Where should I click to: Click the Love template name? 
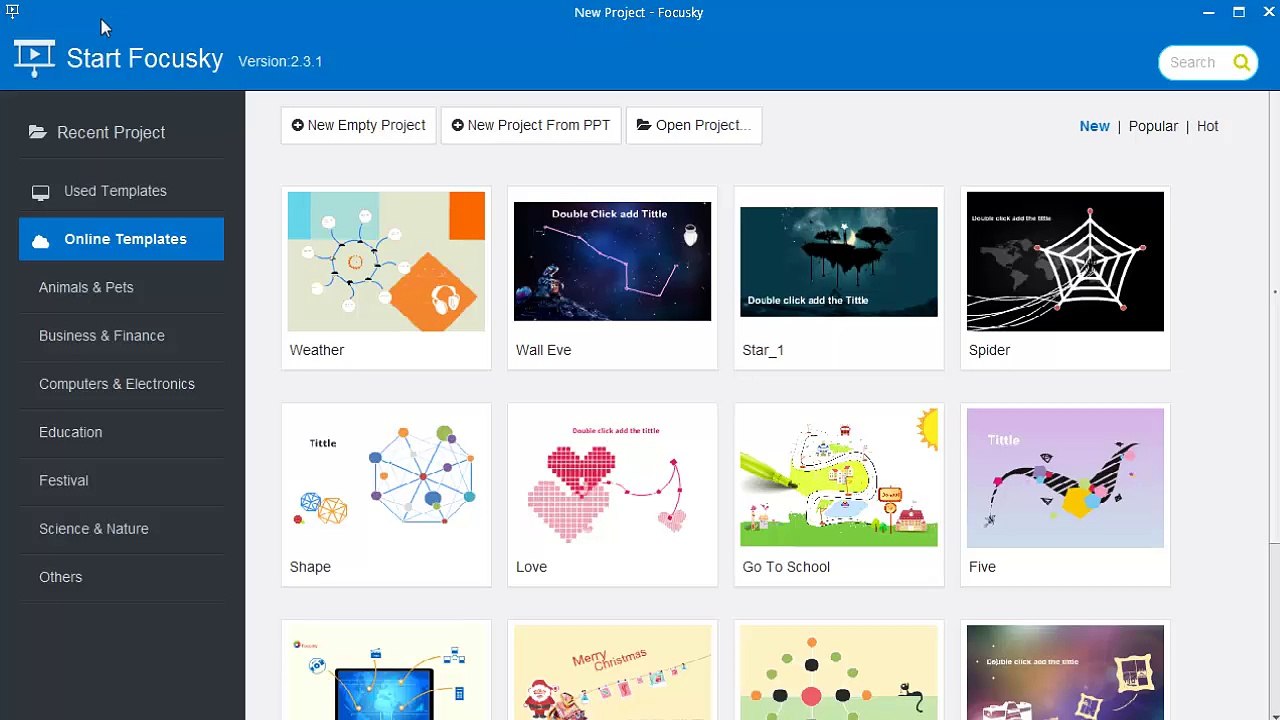(531, 567)
